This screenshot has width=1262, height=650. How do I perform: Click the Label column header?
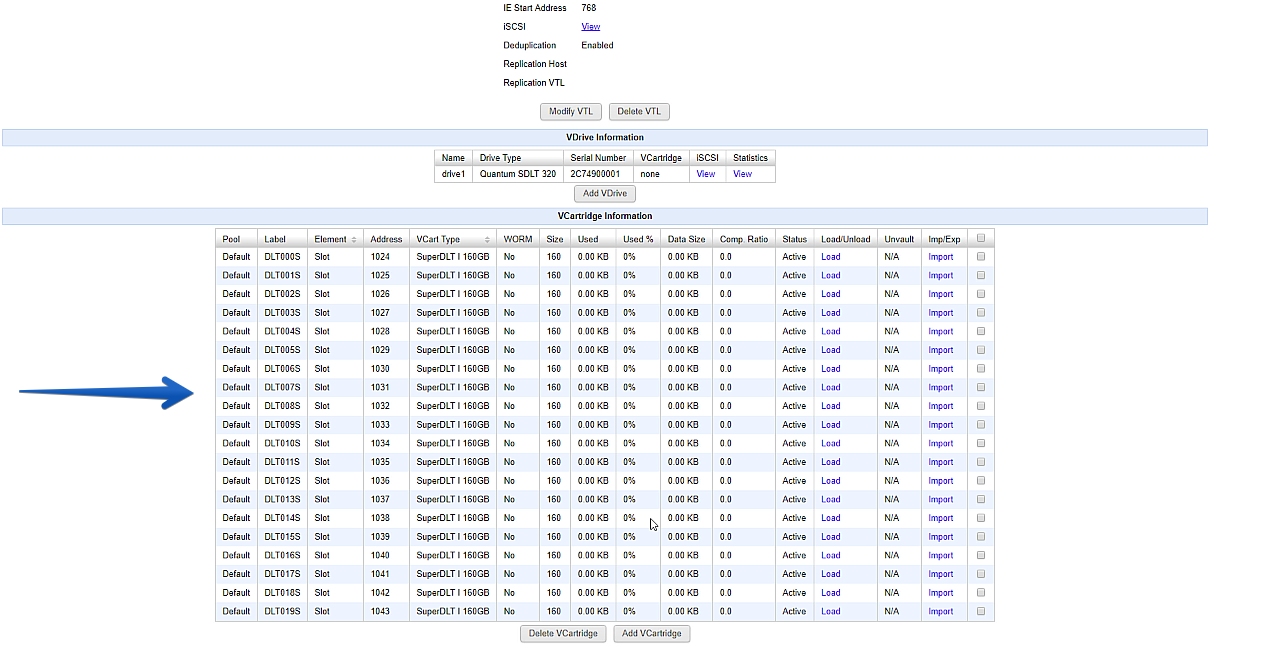coord(275,239)
